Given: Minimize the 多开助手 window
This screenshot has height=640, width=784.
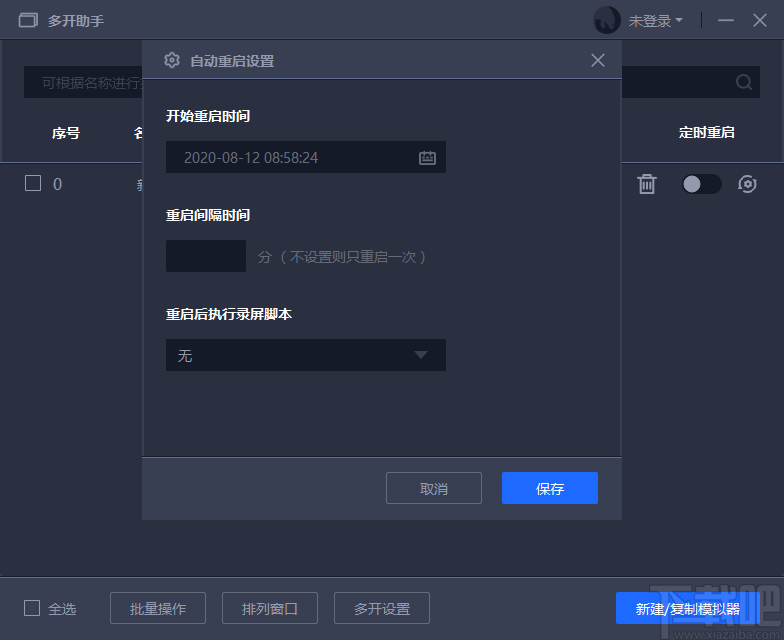Looking at the screenshot, I should (726, 20).
